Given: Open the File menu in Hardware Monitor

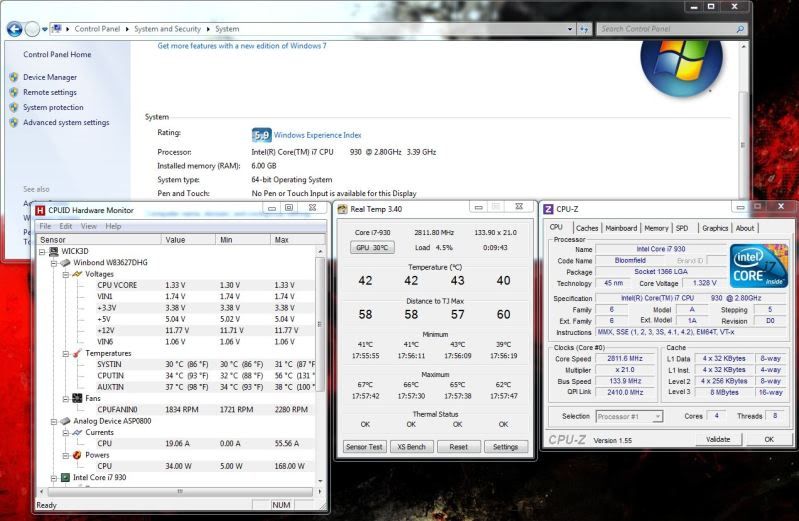Looking at the screenshot, I should (x=45, y=226).
